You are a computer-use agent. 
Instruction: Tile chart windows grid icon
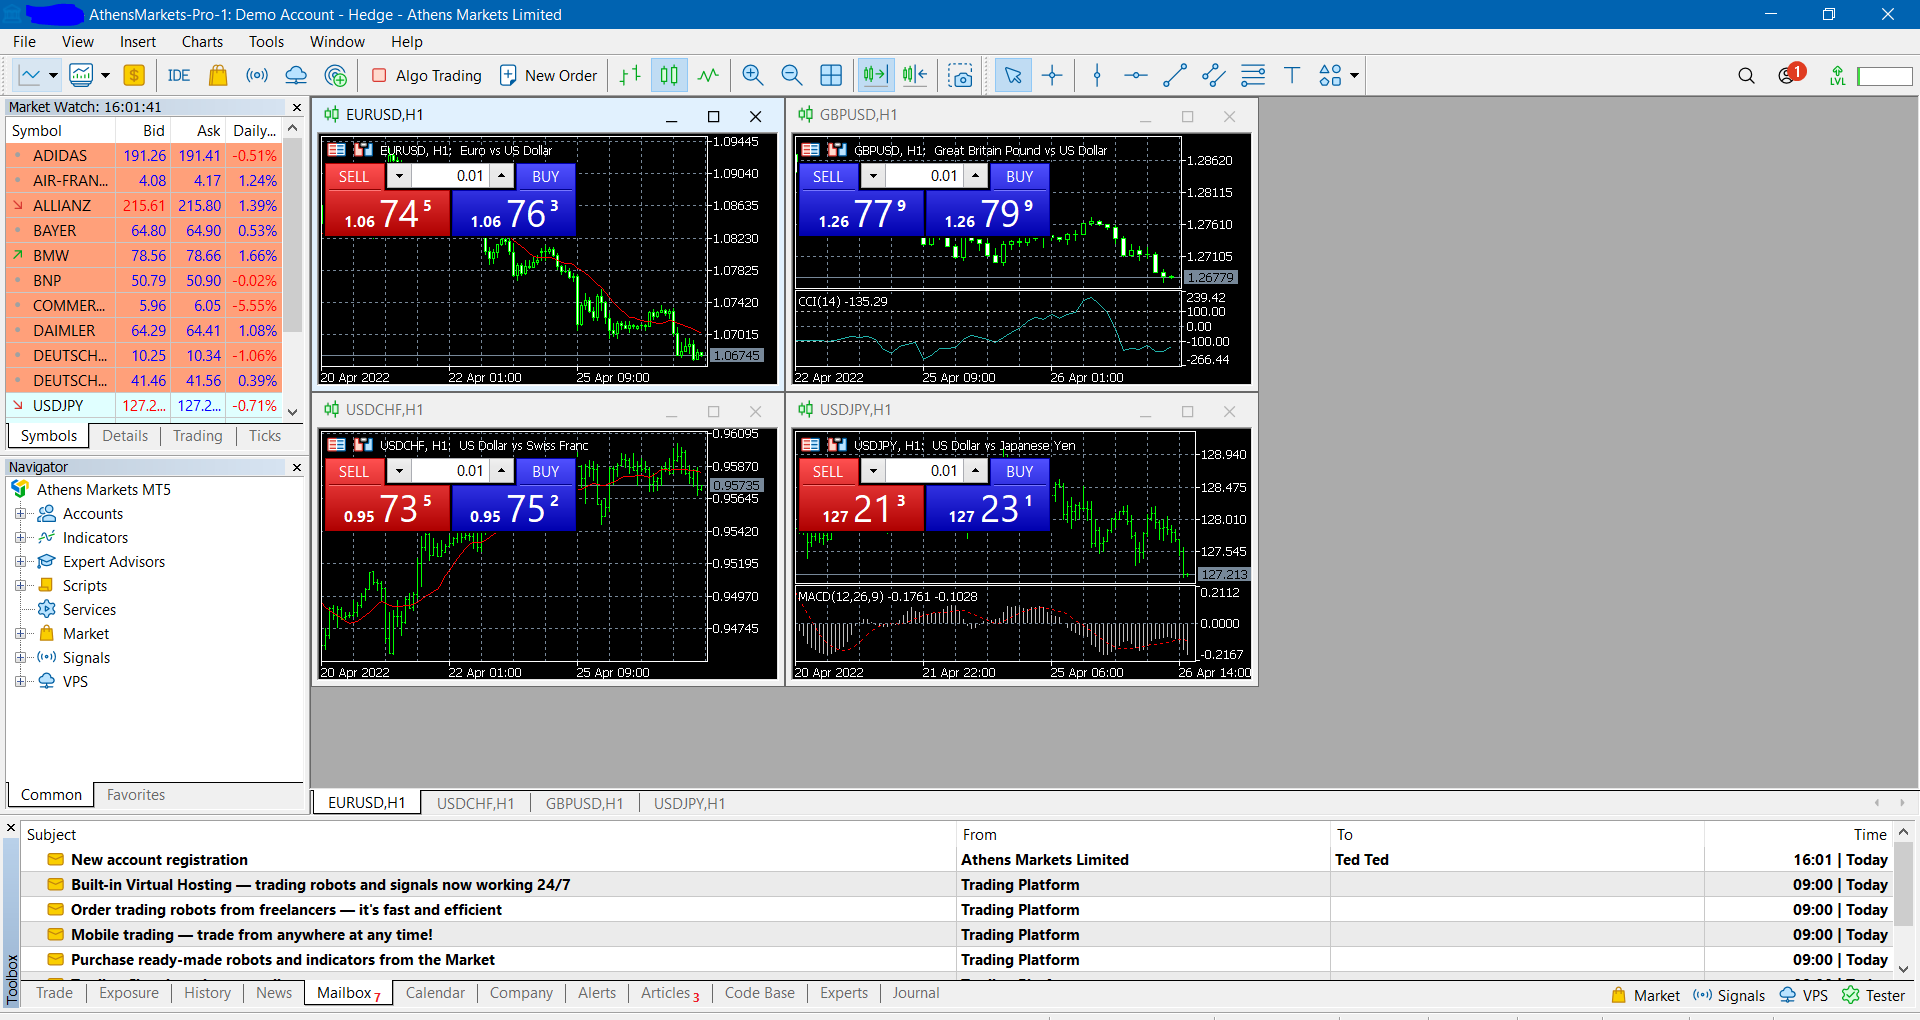tap(831, 75)
